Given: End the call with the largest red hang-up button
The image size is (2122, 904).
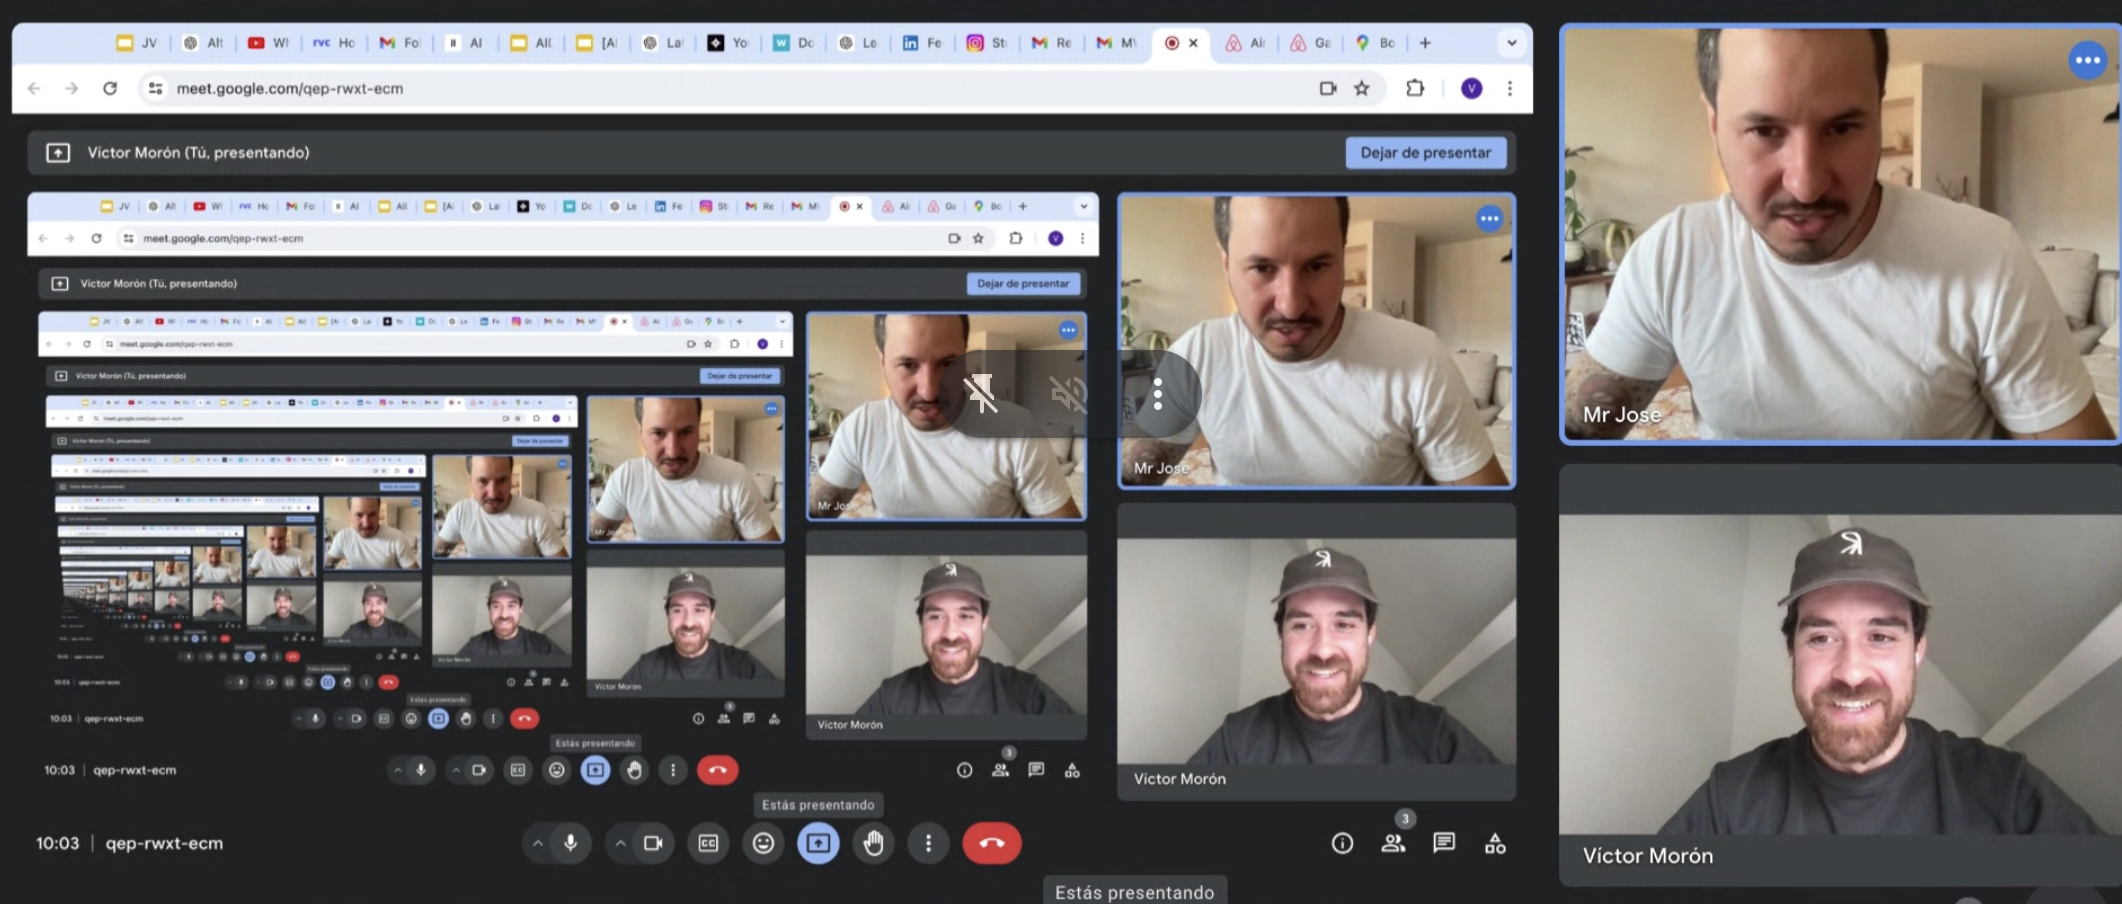Looking at the screenshot, I should point(991,843).
